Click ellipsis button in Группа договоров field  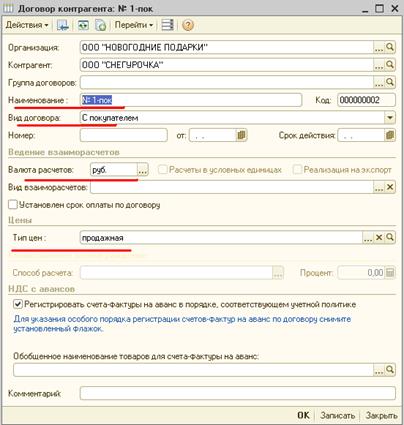click(378, 82)
